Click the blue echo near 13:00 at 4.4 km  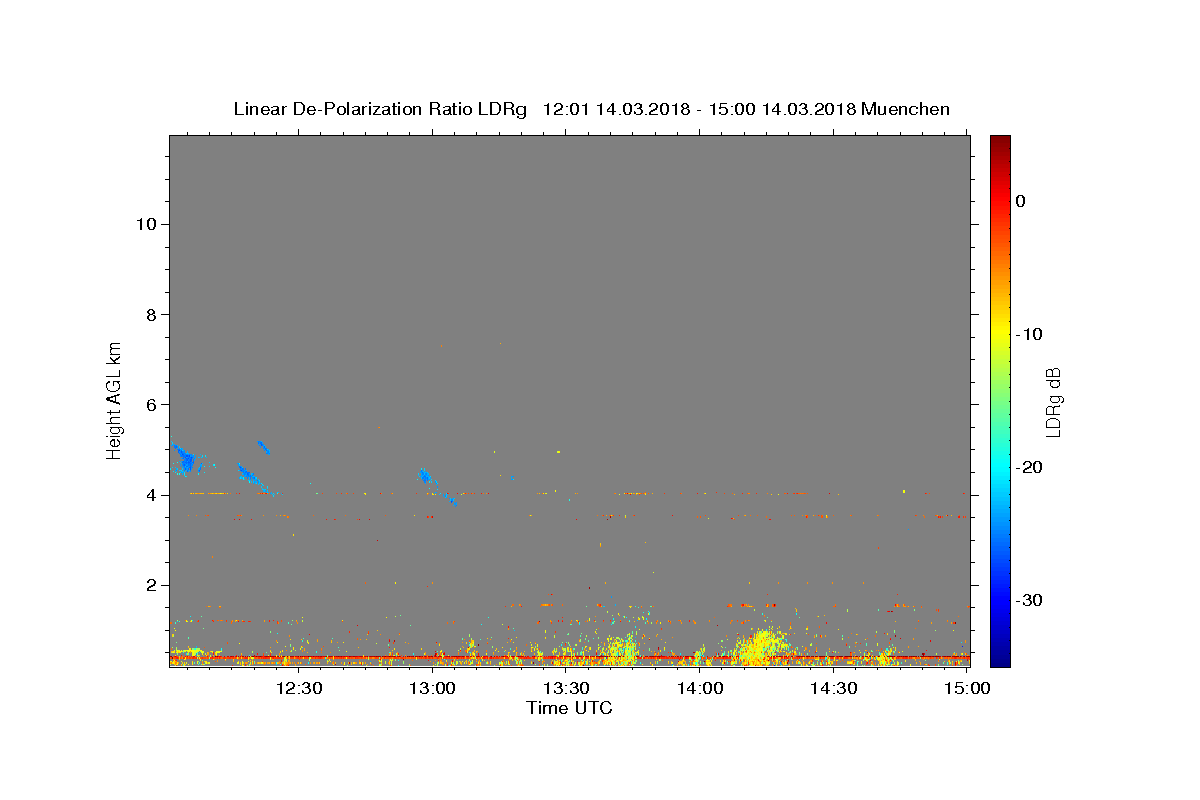coord(426,475)
